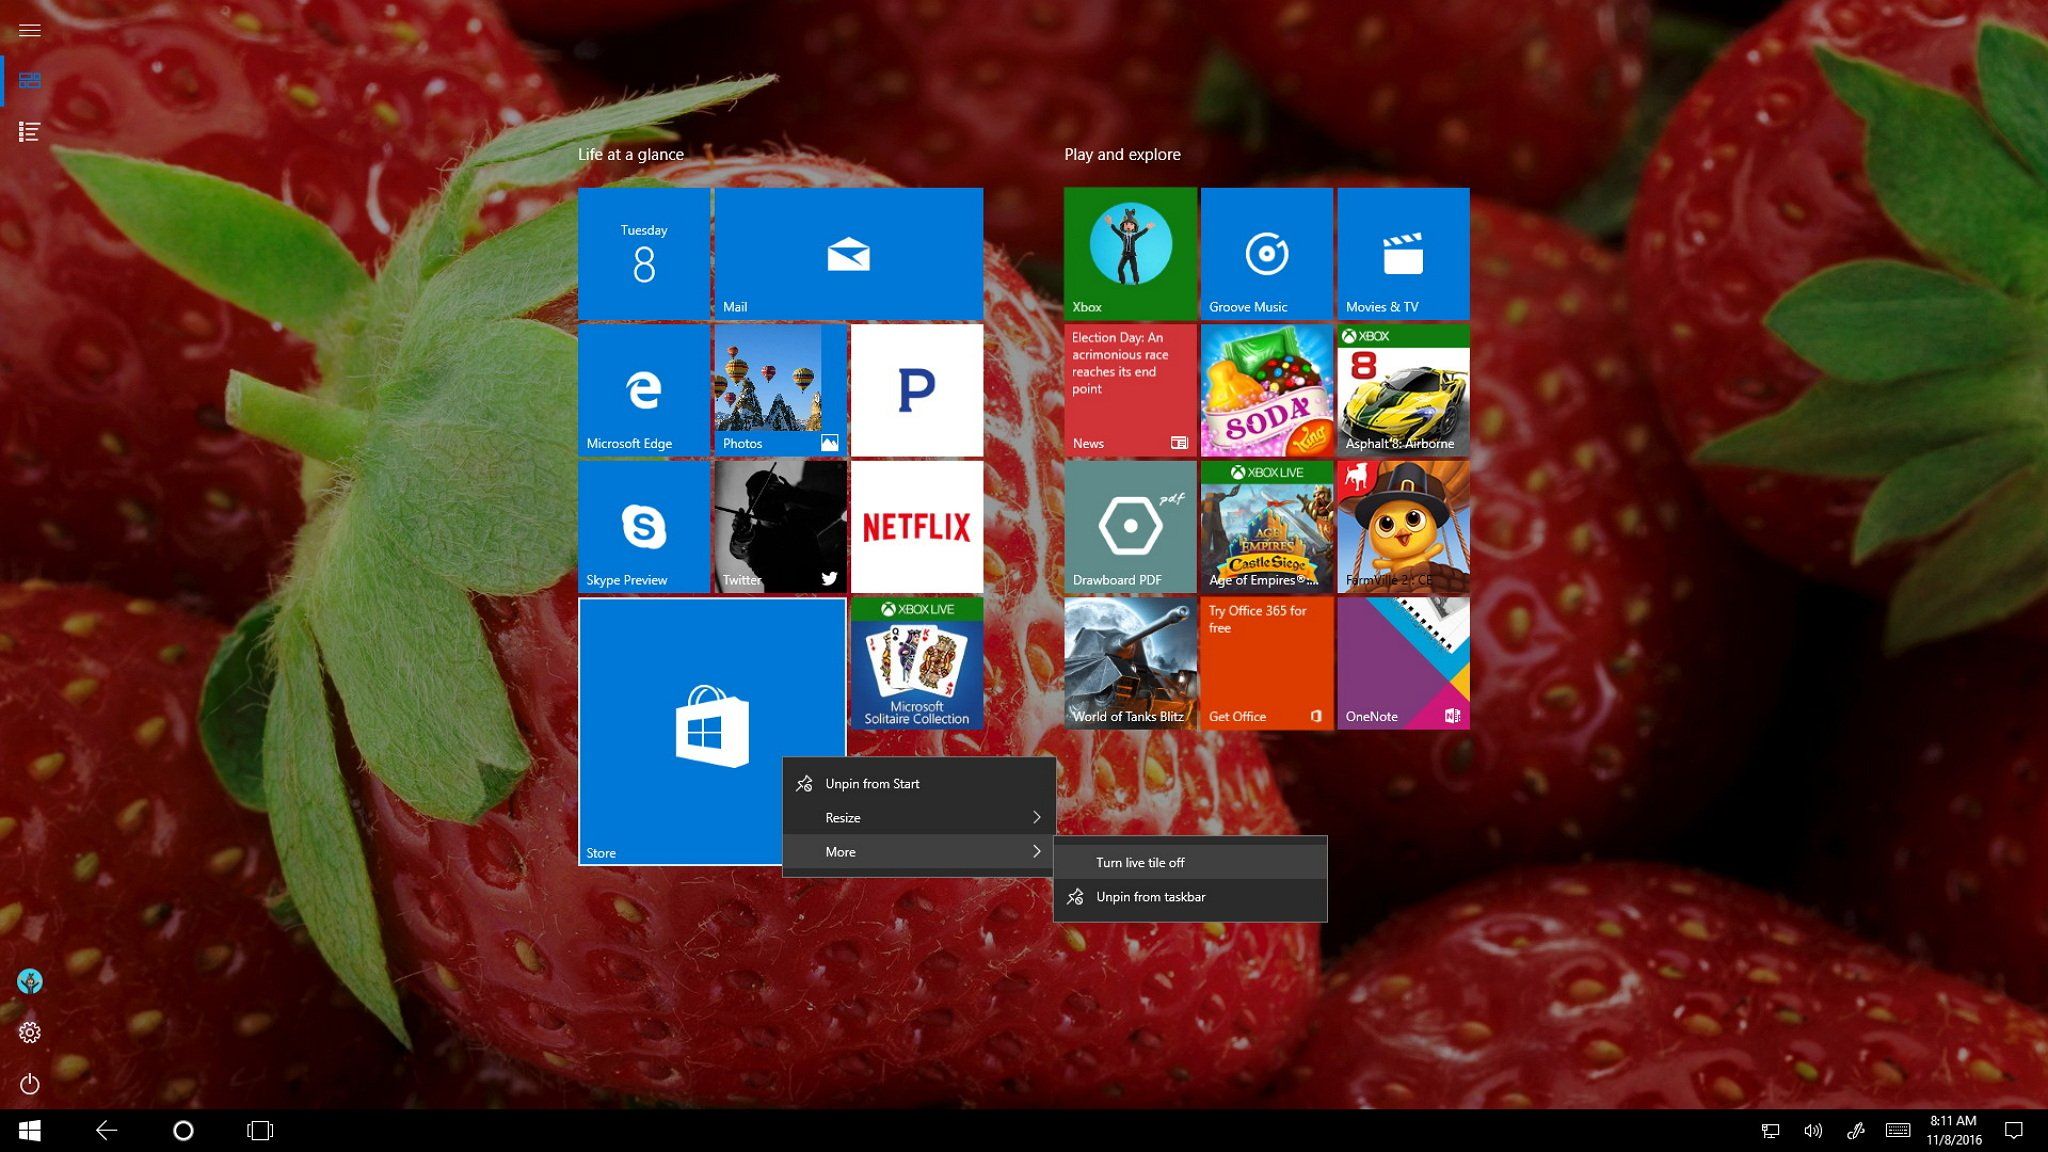Switch to the All apps list icon

pos(29,131)
